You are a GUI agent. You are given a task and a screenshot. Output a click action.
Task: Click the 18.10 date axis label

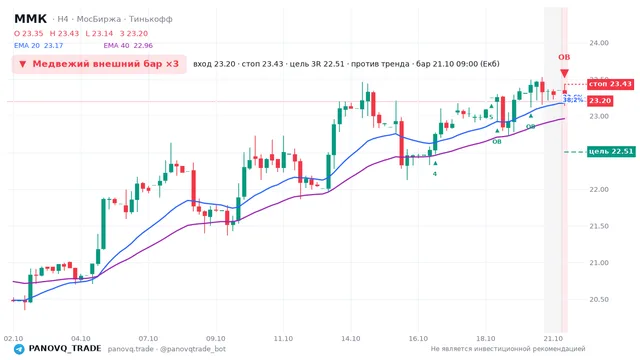[486, 339]
